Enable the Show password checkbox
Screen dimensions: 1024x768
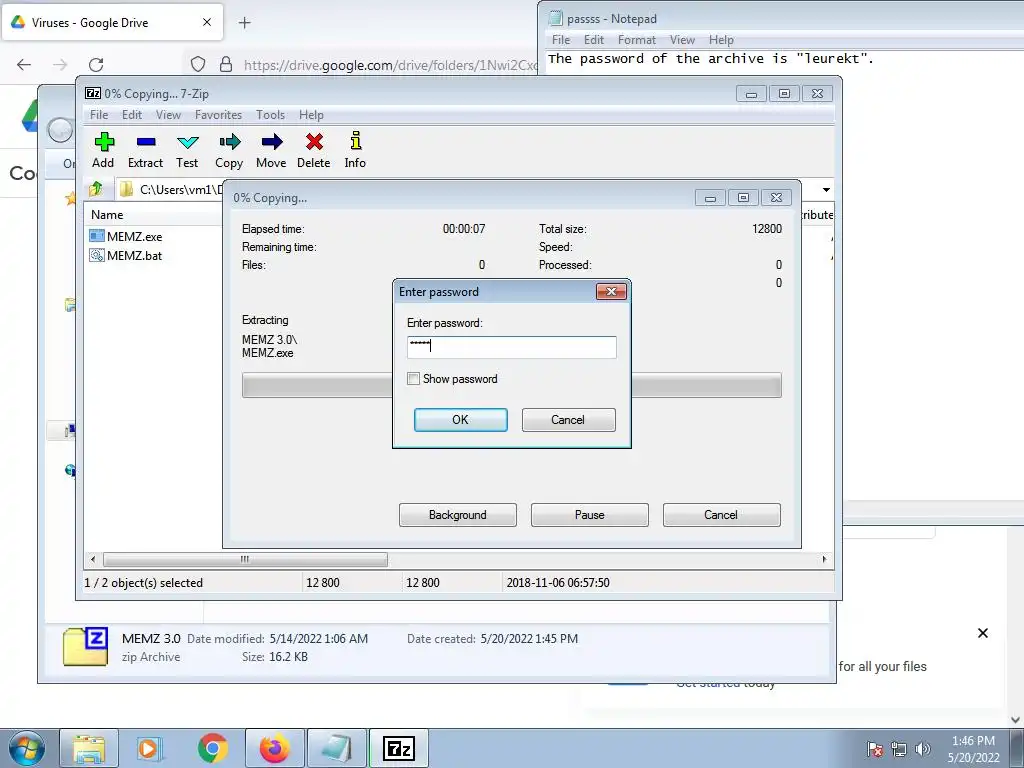coord(413,379)
